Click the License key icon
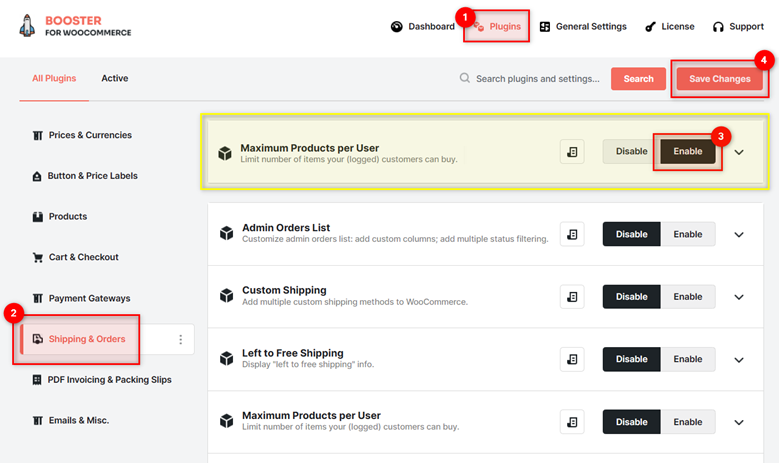Viewport: 779px width, 463px height. coord(650,27)
